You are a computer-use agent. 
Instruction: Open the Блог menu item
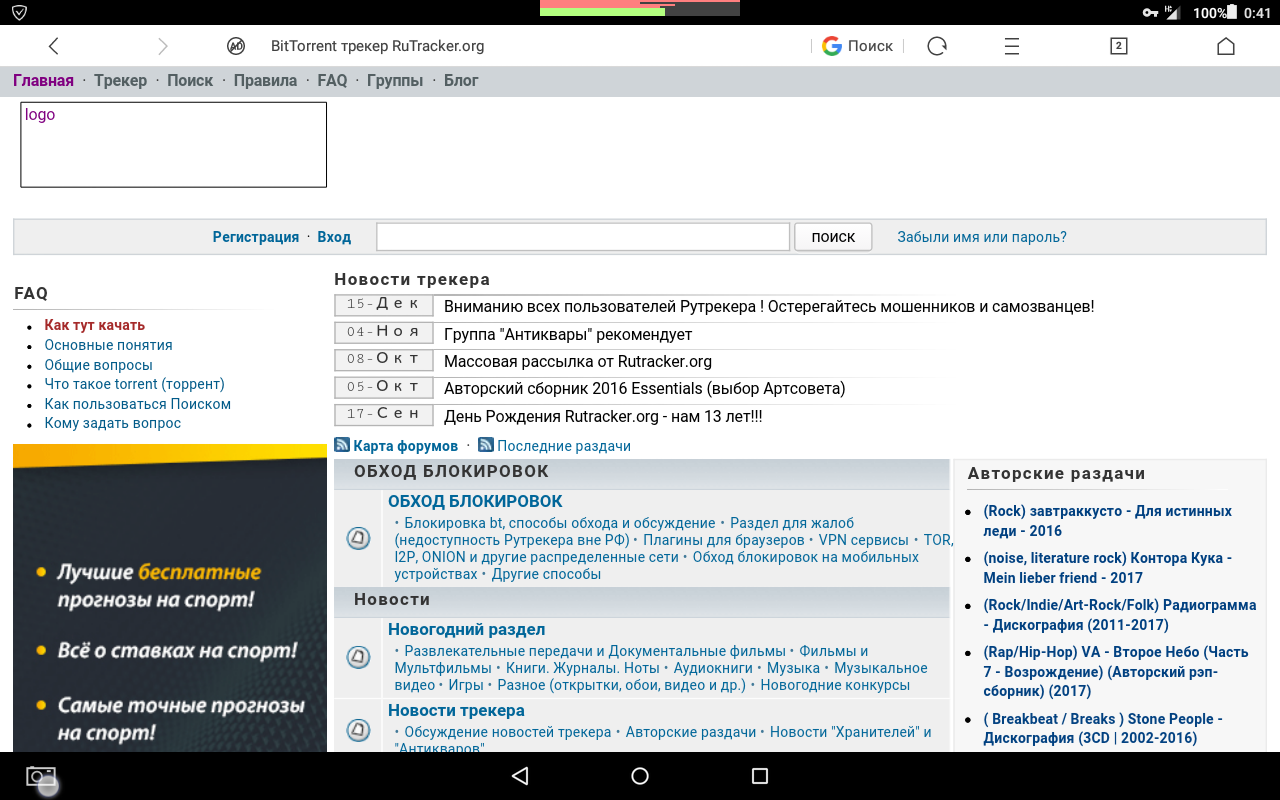461,81
